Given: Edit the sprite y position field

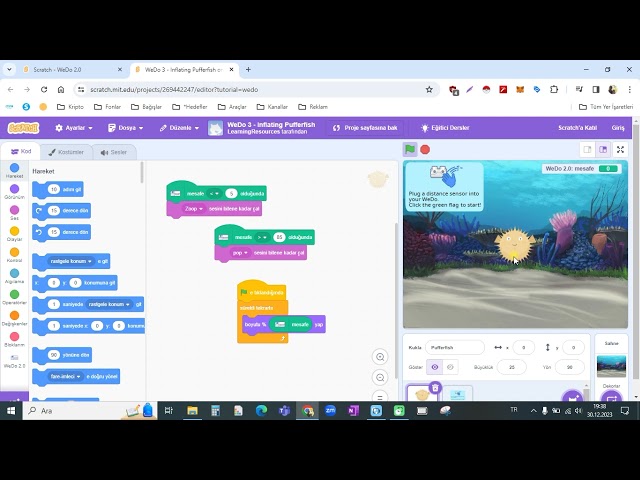Looking at the screenshot, I should click(573, 347).
